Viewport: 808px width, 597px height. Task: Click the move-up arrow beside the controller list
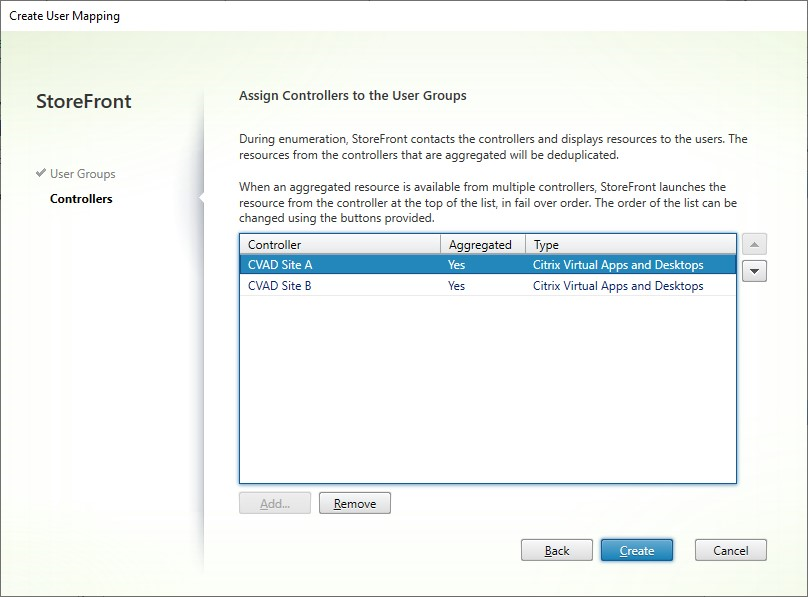point(754,243)
